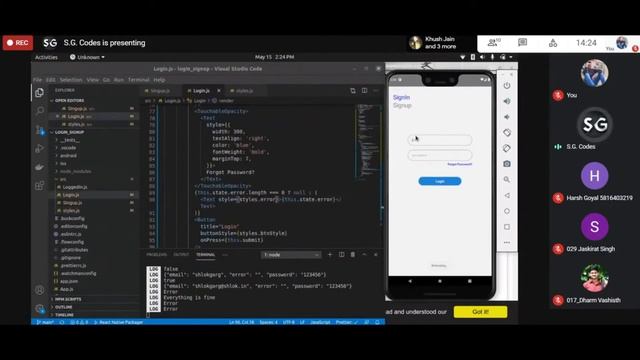Rotate emulator right icon
The height and width of the screenshot is (360, 640).
507,148
